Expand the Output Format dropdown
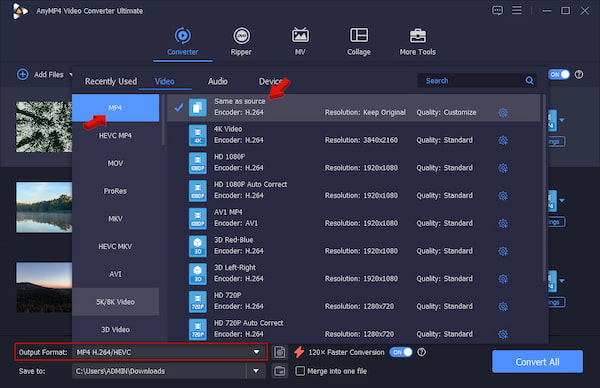 click(256, 352)
